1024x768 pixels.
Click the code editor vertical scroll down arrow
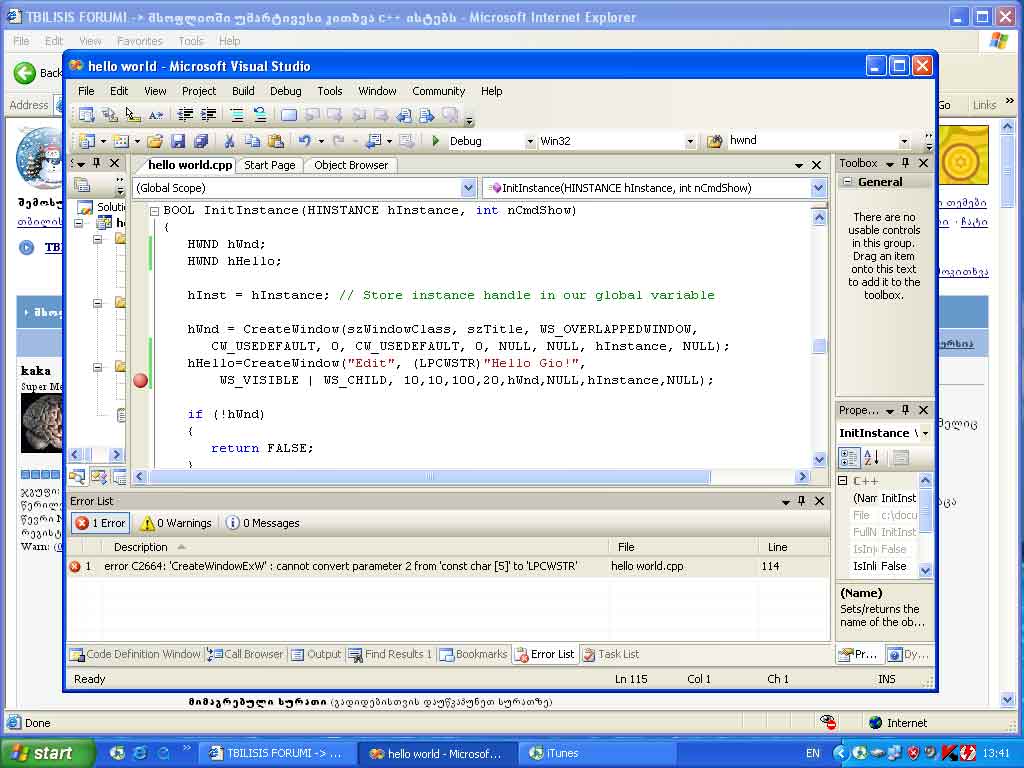tap(820, 460)
